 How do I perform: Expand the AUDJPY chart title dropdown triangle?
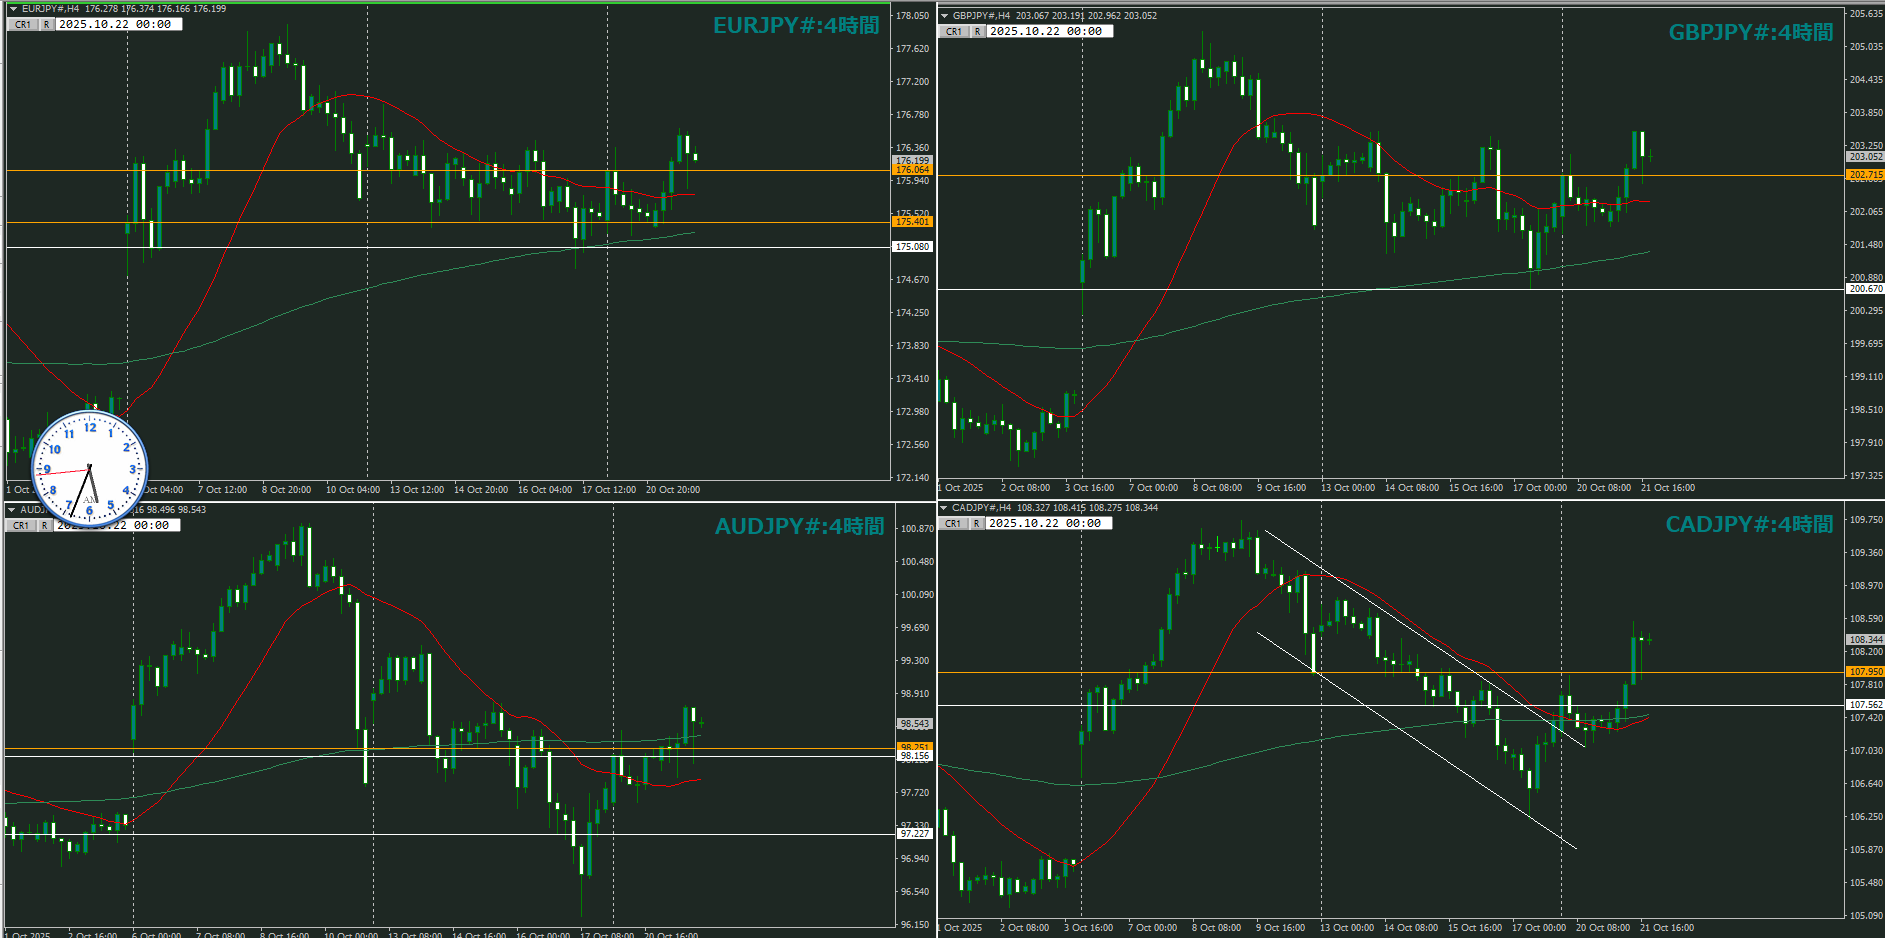pos(12,510)
